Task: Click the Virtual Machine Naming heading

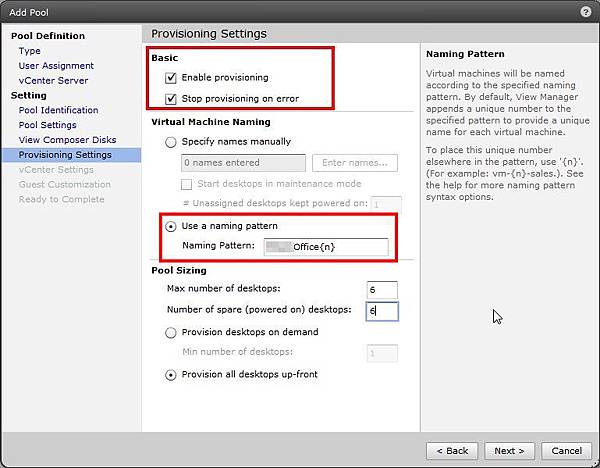Action: point(211,122)
